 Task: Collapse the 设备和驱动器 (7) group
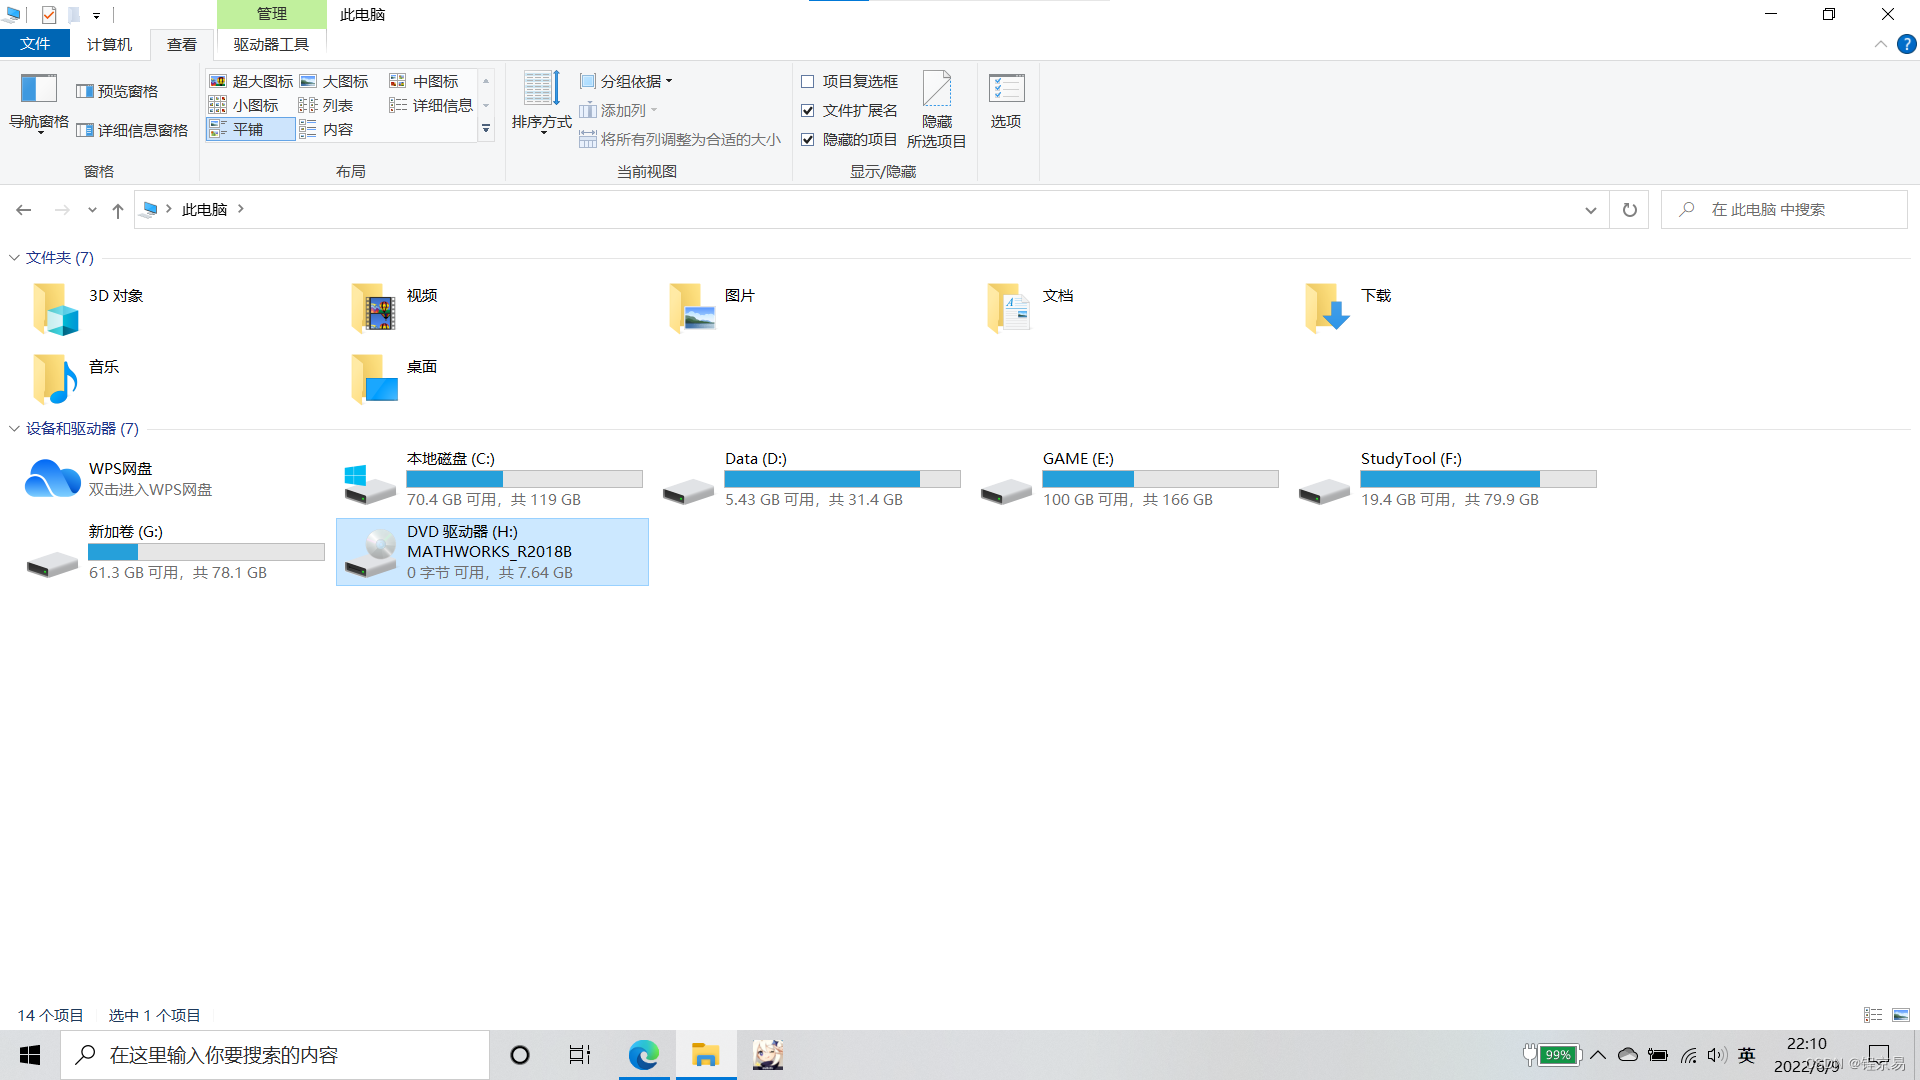point(14,429)
